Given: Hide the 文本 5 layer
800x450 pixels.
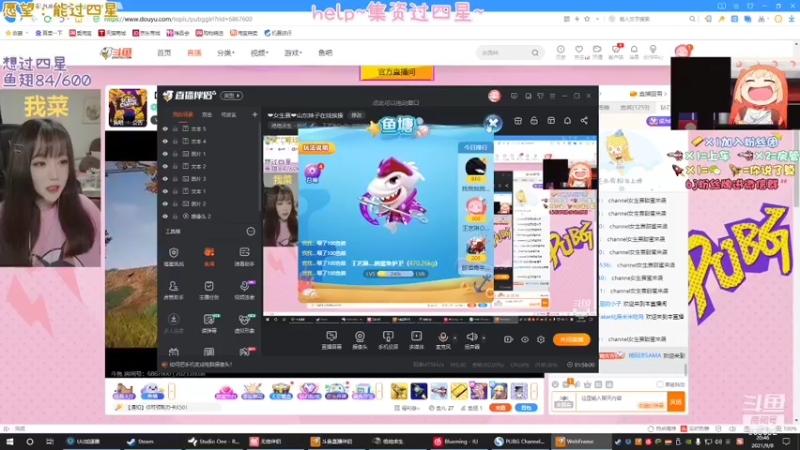Looking at the screenshot, I should pyautogui.click(x=165, y=129).
